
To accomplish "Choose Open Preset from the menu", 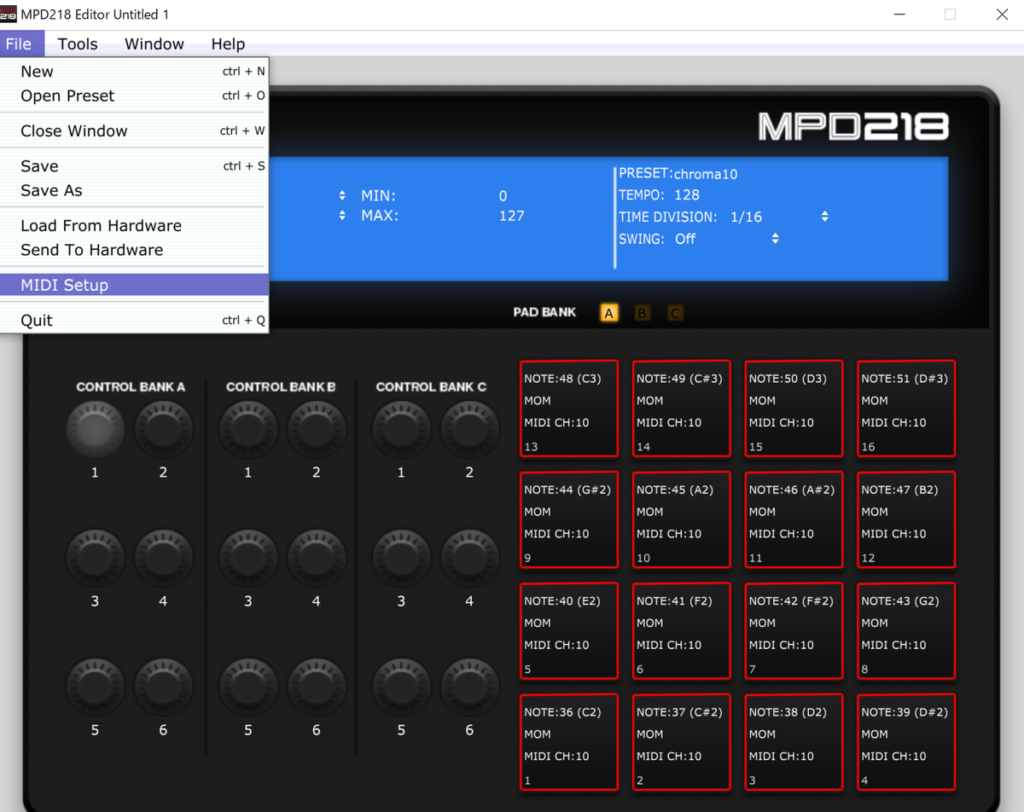I will 135,95.
